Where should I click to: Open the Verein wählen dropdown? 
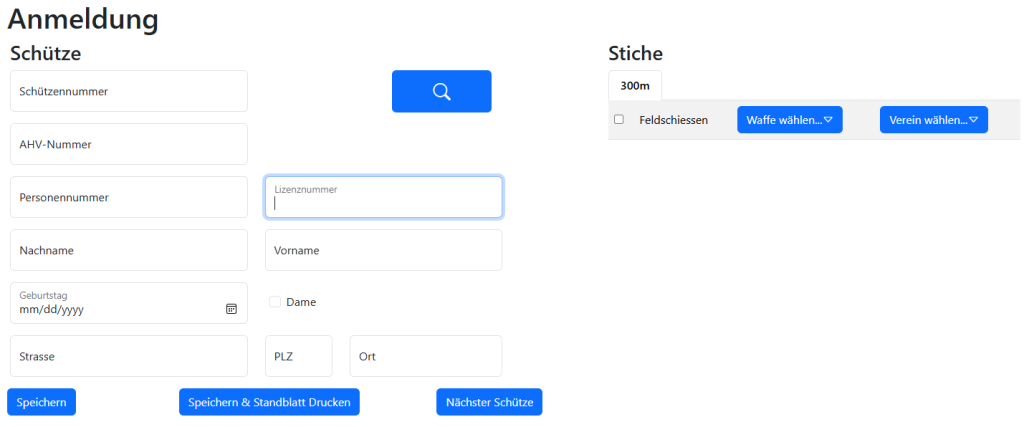[934, 120]
